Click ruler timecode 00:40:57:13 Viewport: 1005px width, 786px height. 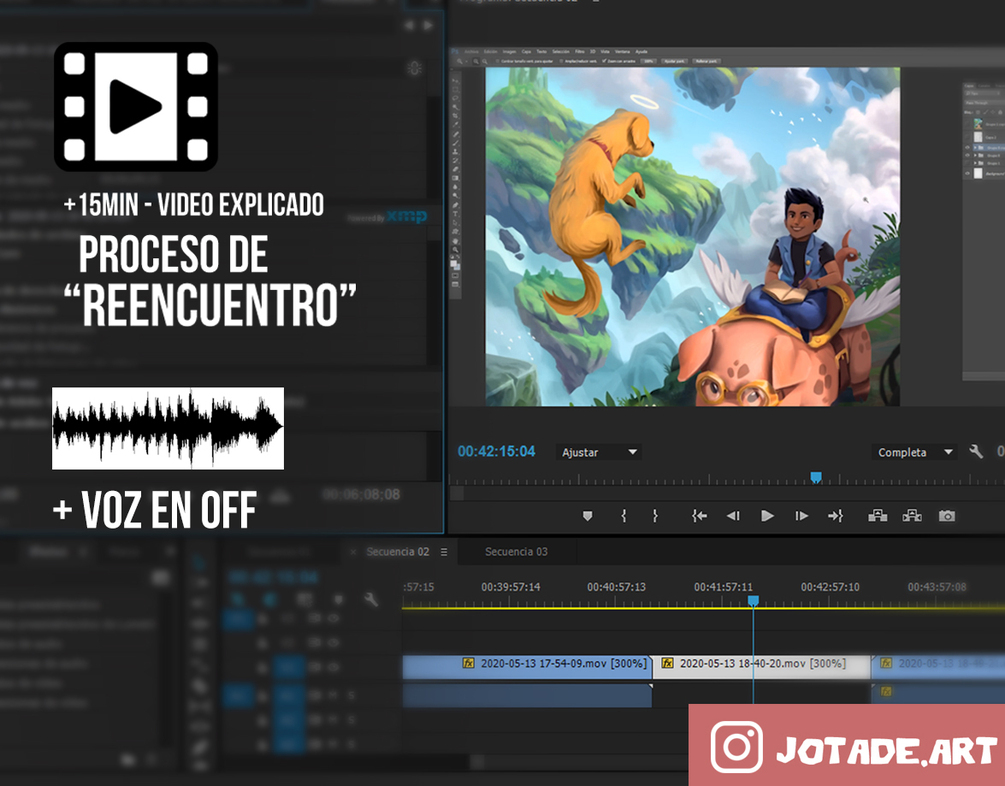(x=617, y=587)
